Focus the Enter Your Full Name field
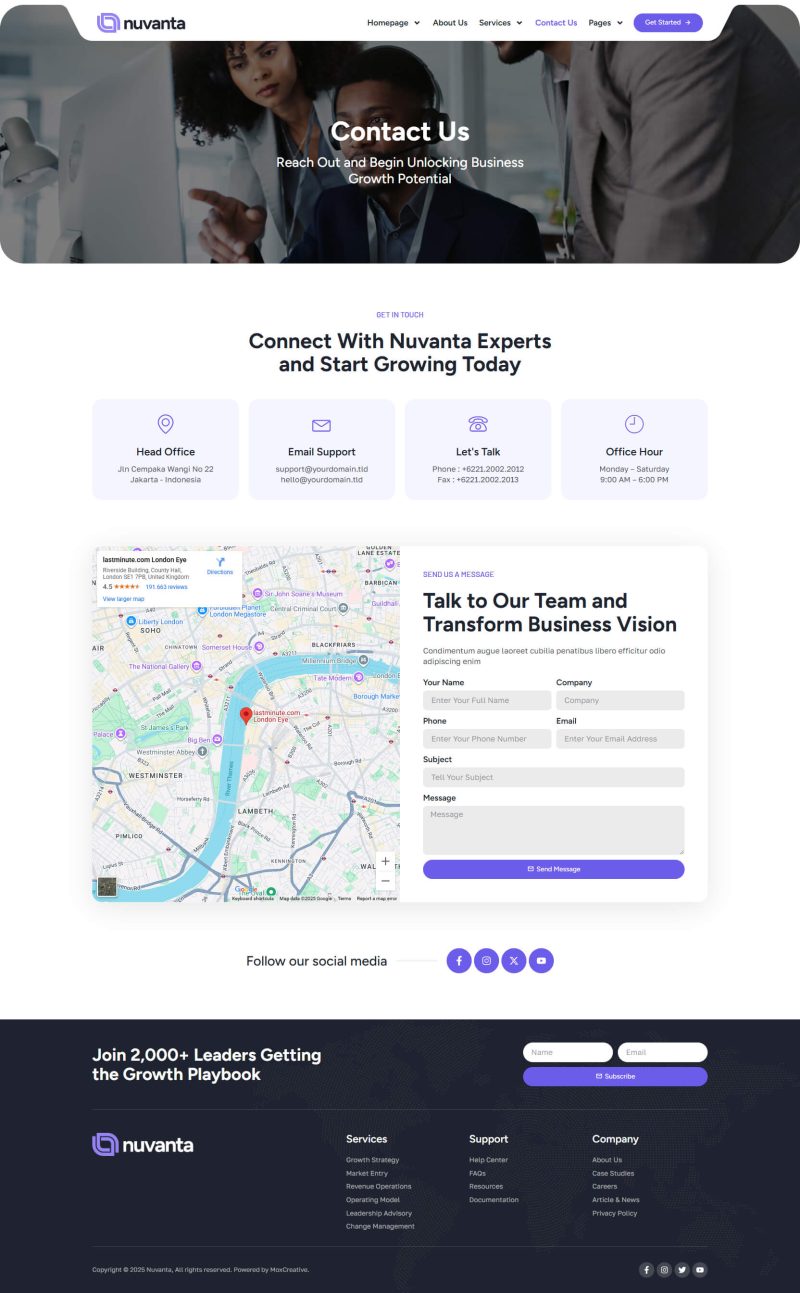 [x=486, y=700]
